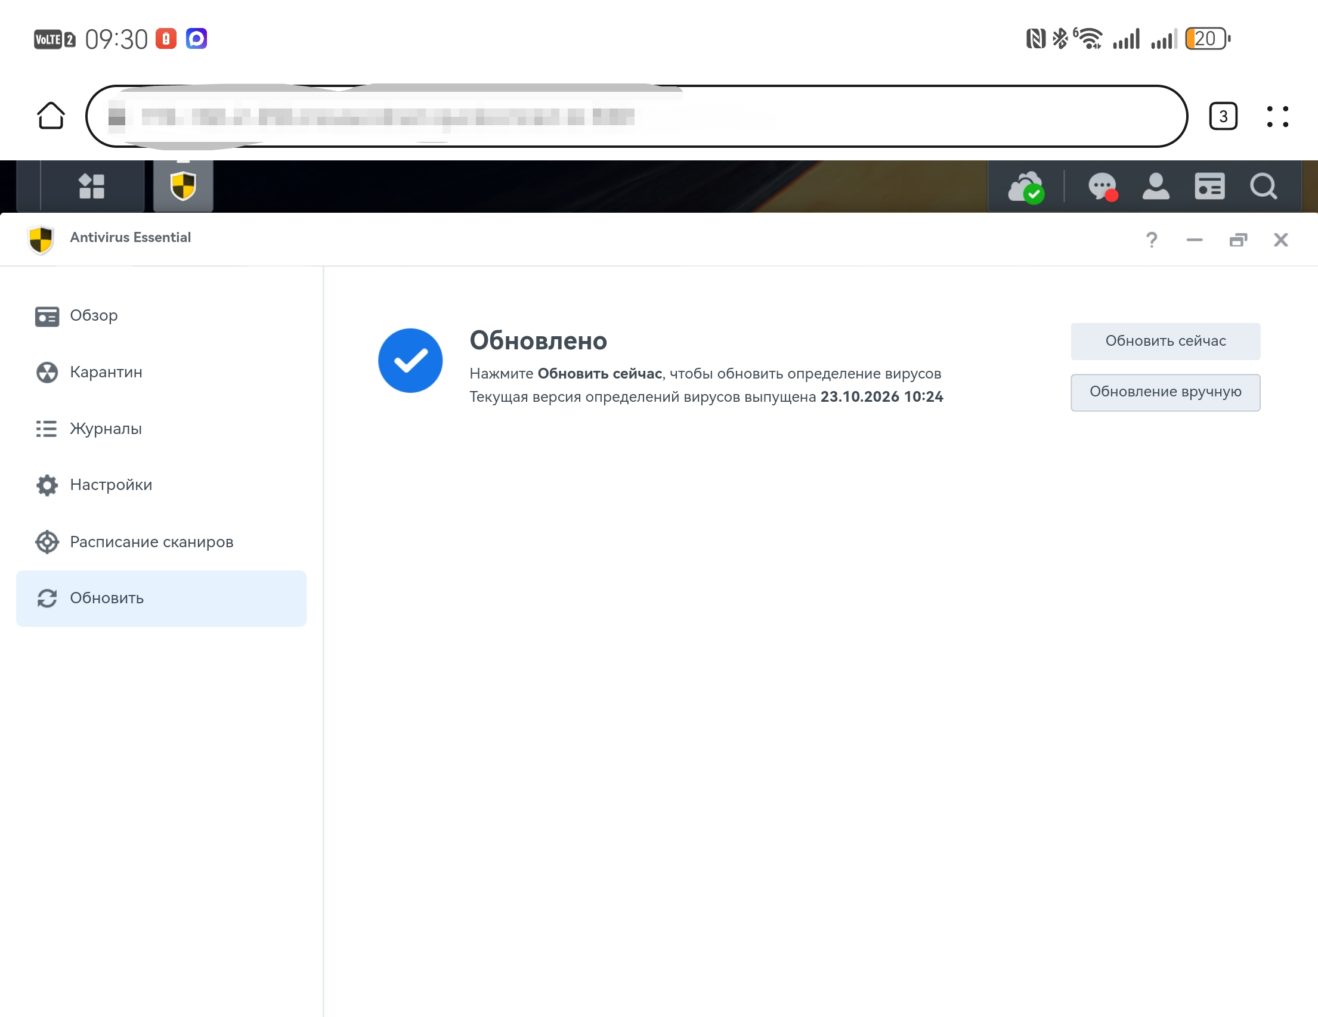Click the Обновление вручную button
1318x1017 pixels.
point(1165,392)
